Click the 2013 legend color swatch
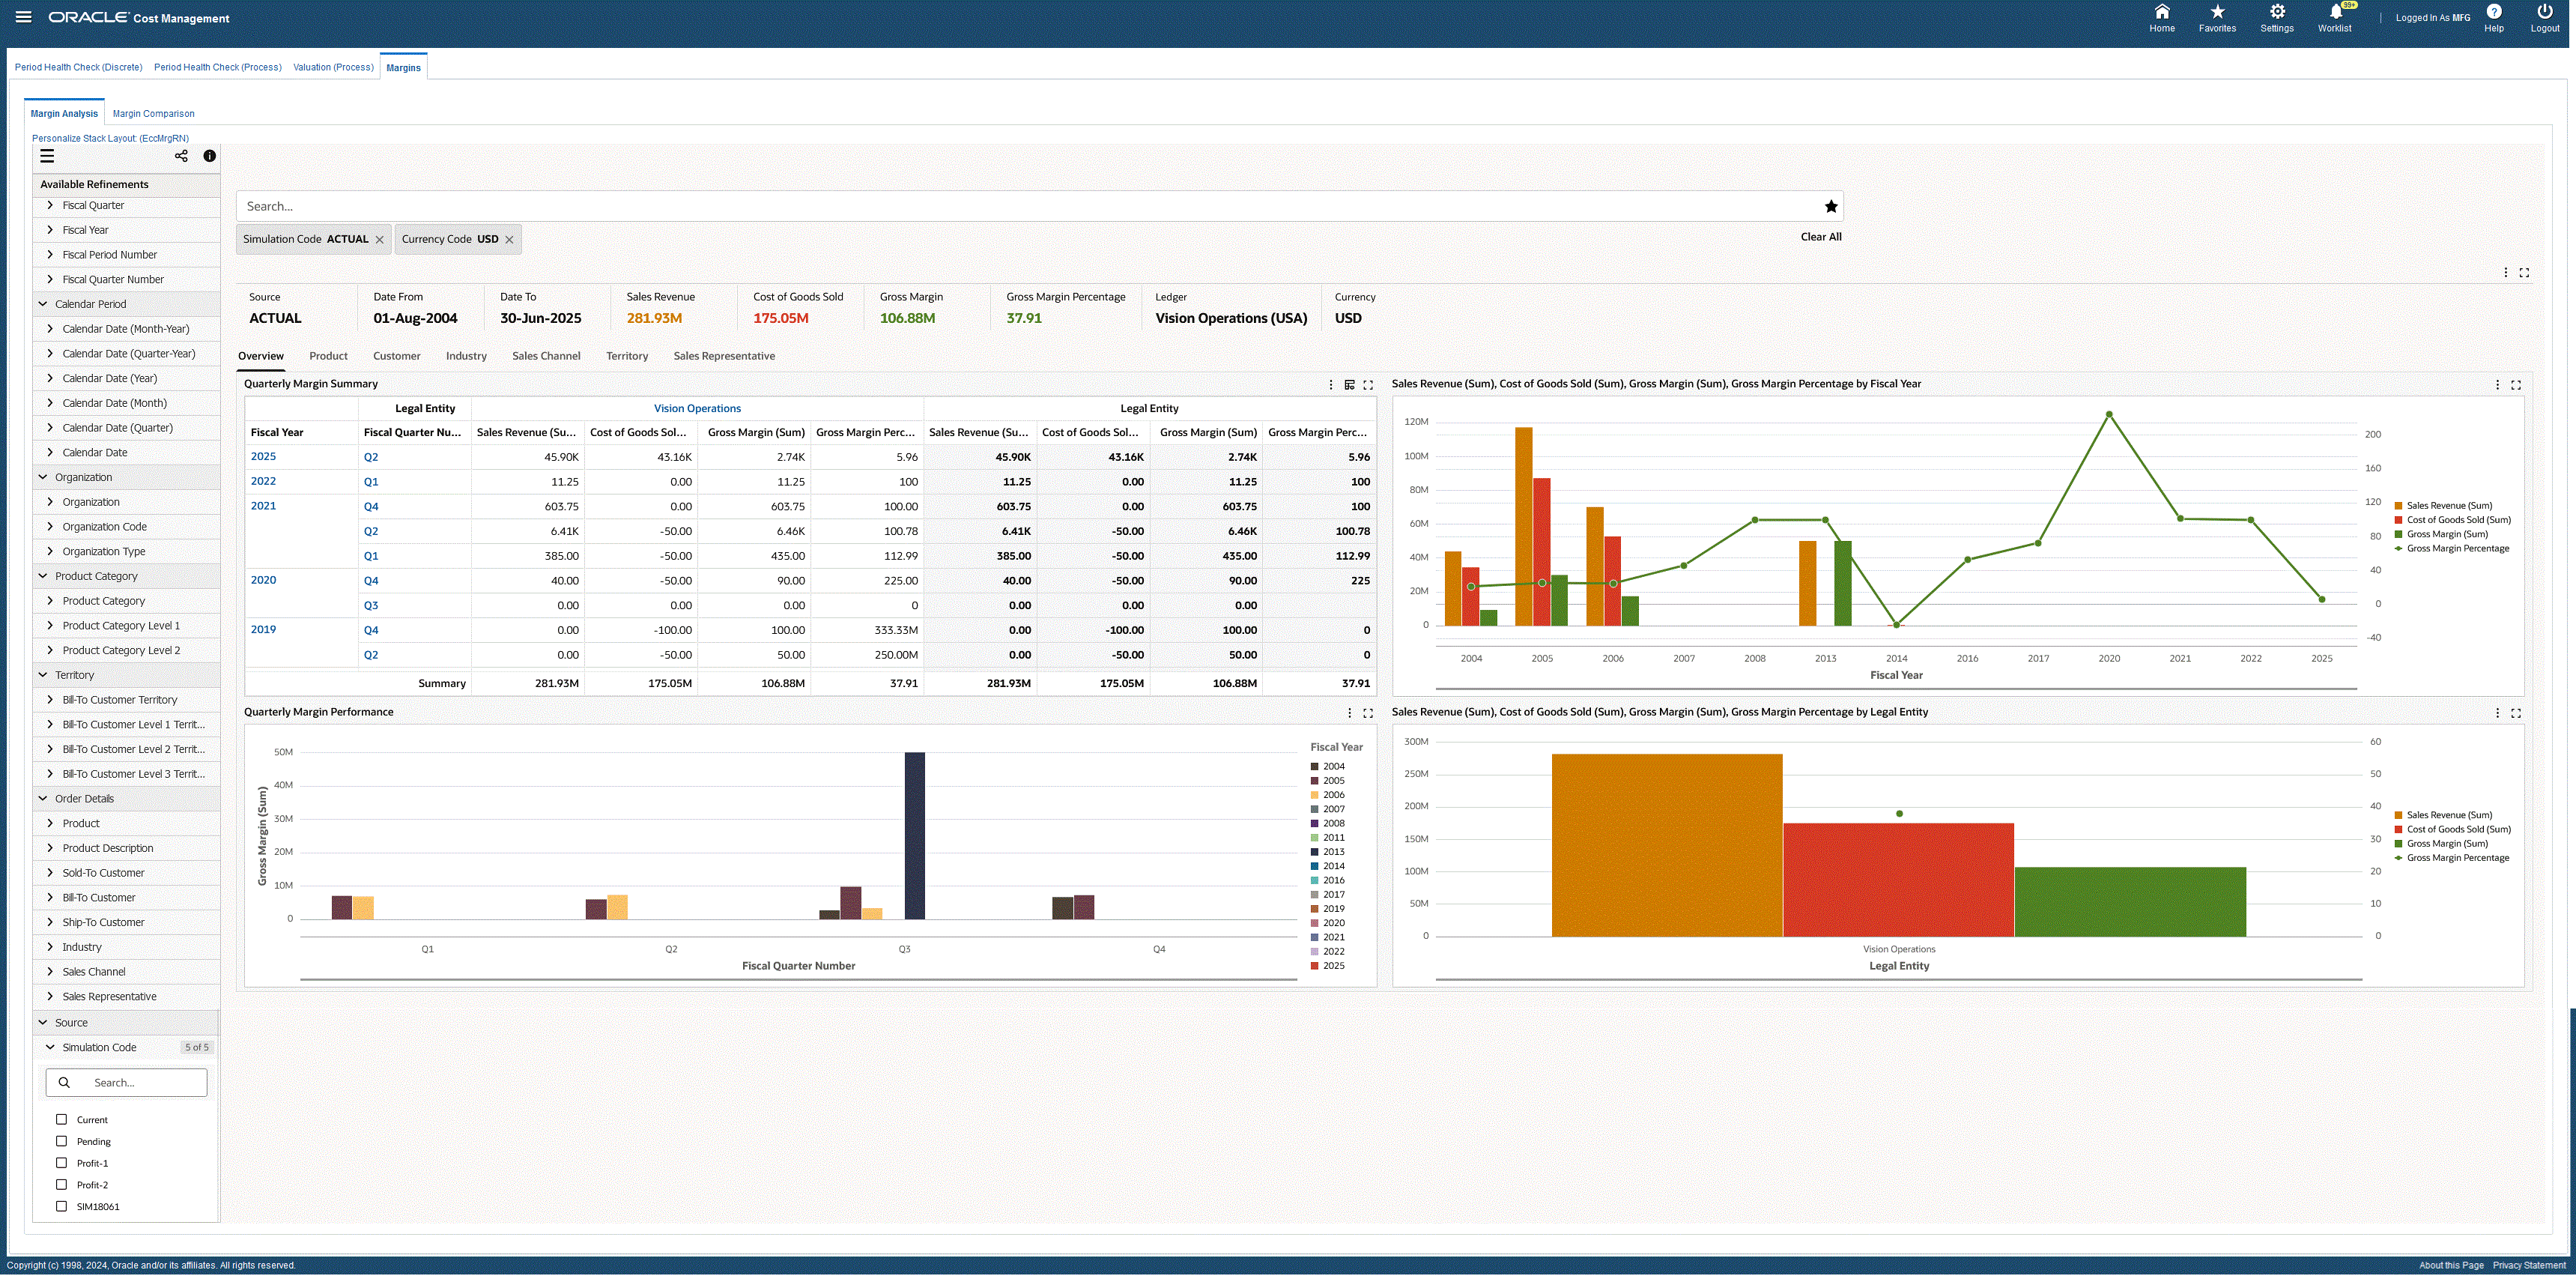Viewport: 2576px width, 1276px height. click(x=1315, y=852)
